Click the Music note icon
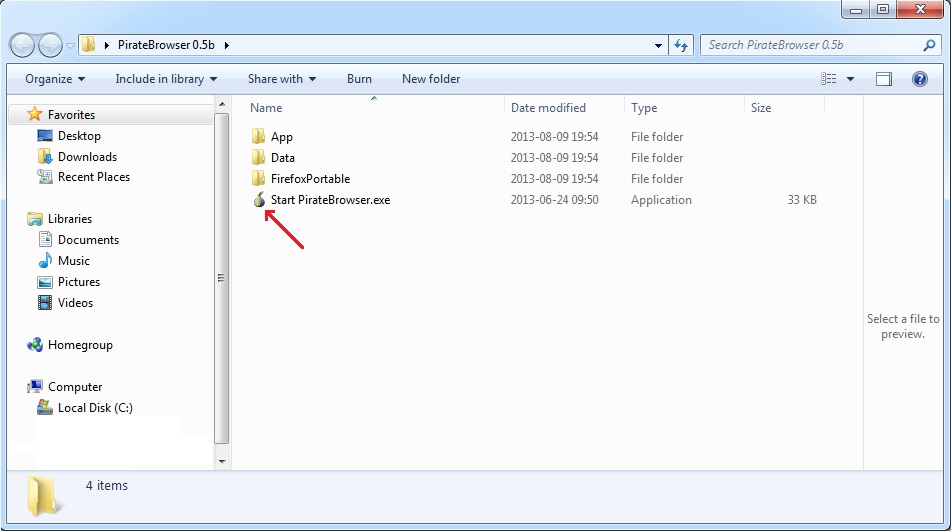This screenshot has width=951, height=531. point(45,261)
